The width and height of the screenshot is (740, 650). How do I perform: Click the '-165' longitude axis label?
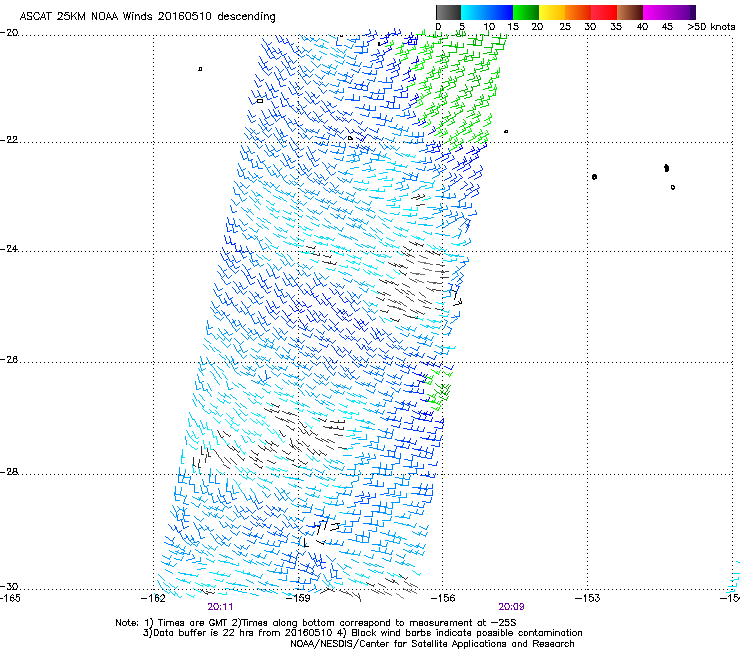(10, 598)
